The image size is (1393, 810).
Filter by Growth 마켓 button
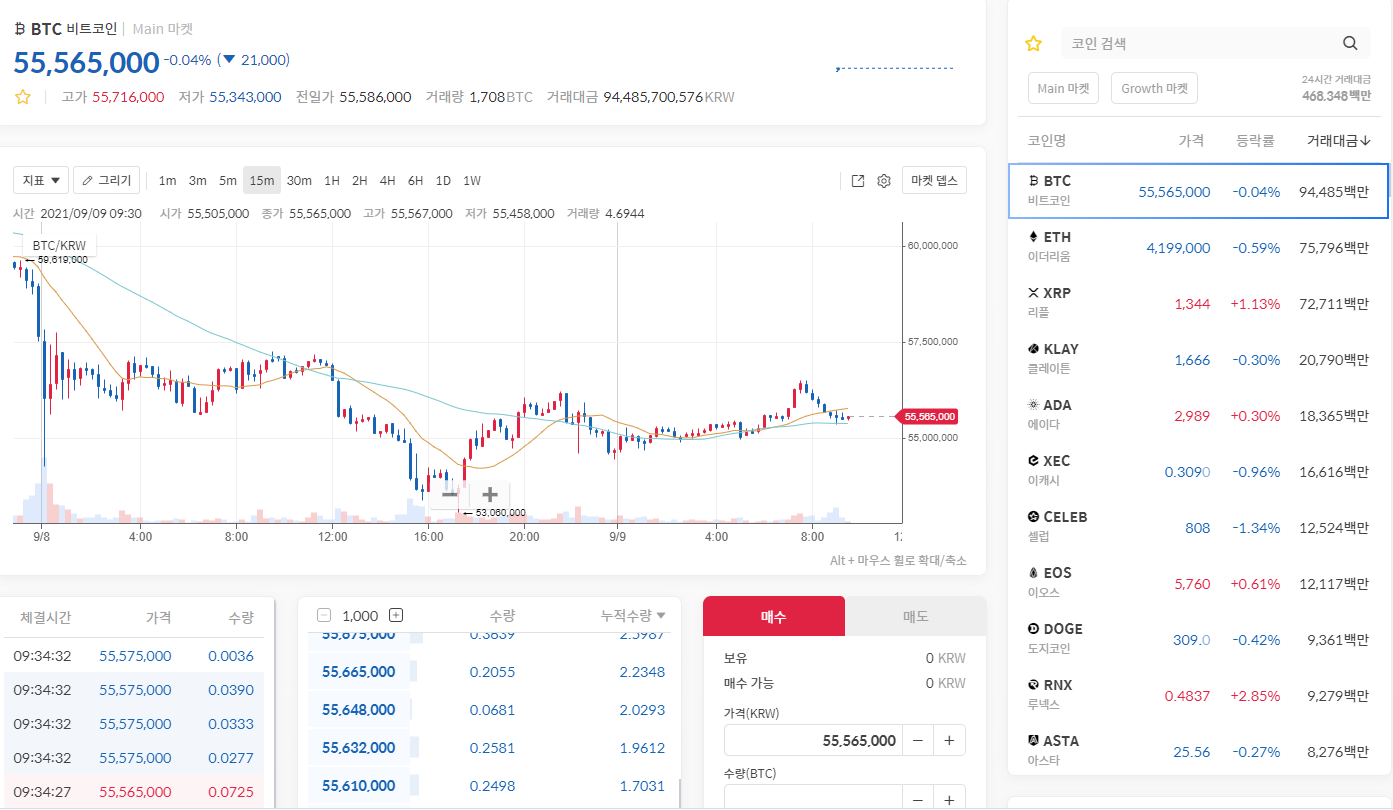tap(1154, 88)
